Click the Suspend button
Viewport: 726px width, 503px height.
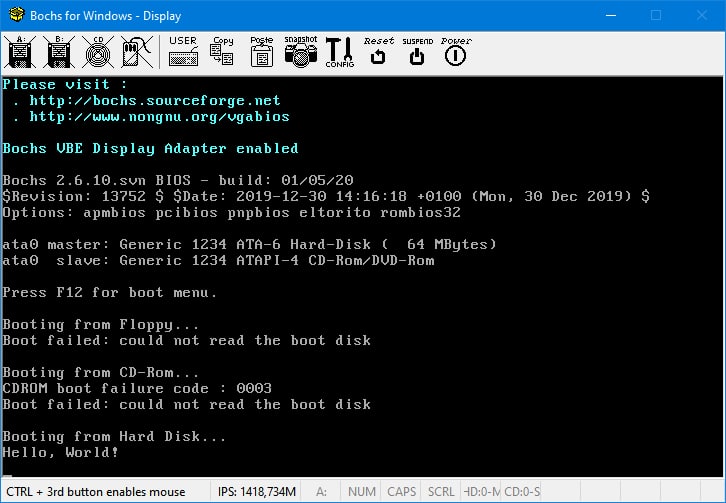pyautogui.click(x=417, y=52)
